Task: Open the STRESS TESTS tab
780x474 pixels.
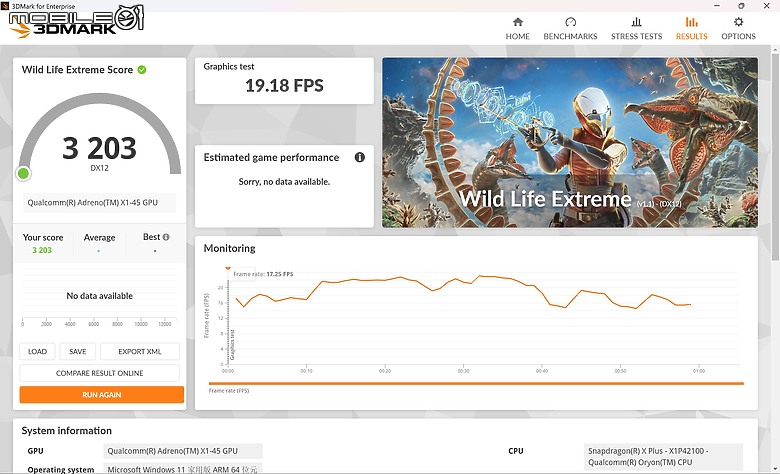Action: (x=636, y=29)
